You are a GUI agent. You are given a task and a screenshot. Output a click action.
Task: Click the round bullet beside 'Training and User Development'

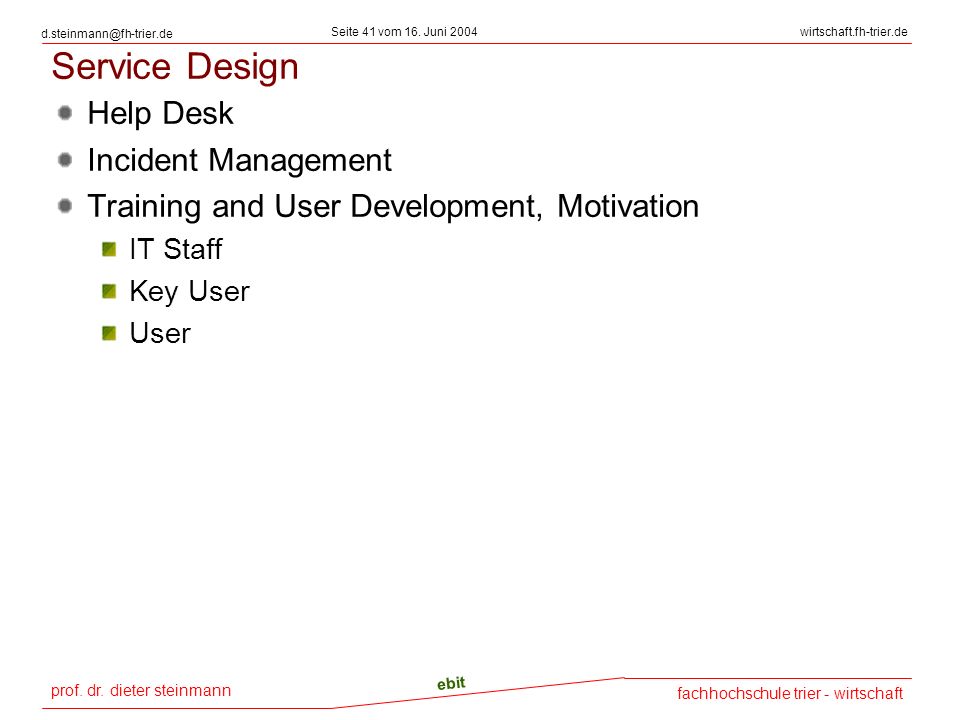pyautogui.click(x=65, y=206)
